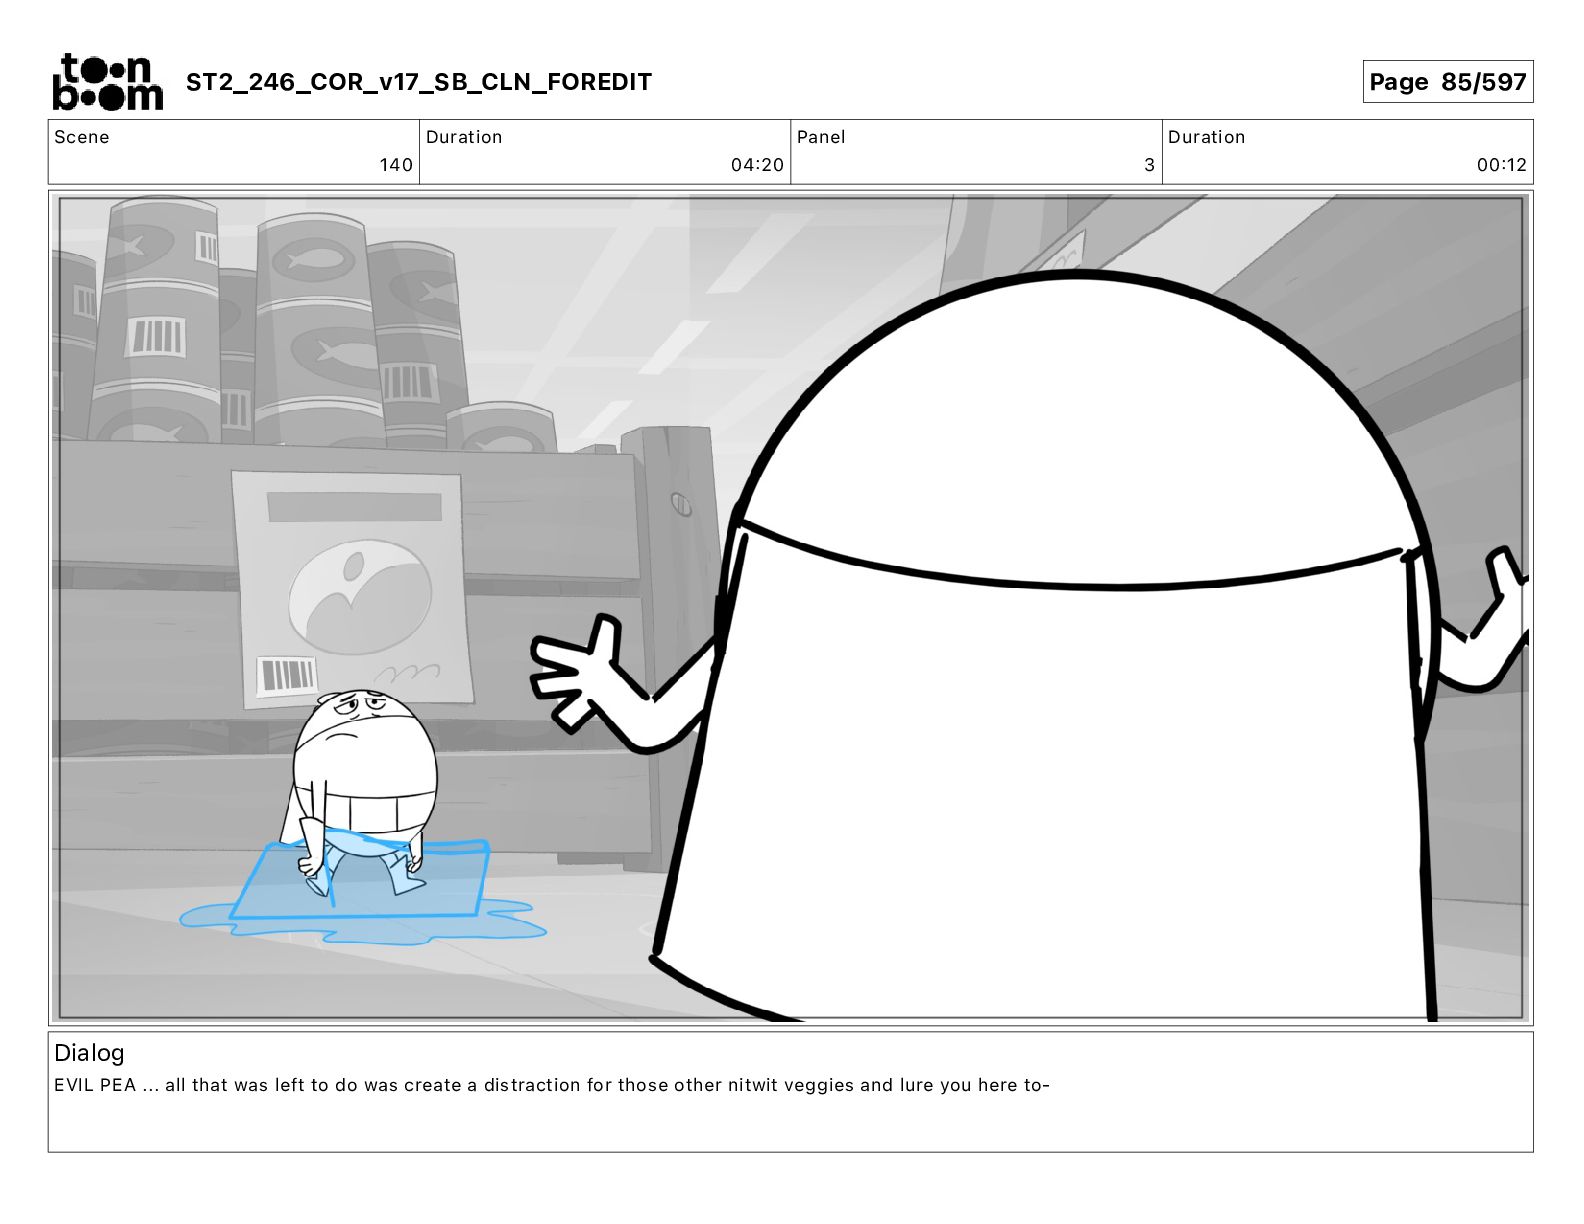Click the Toon Boom logo

point(107,82)
